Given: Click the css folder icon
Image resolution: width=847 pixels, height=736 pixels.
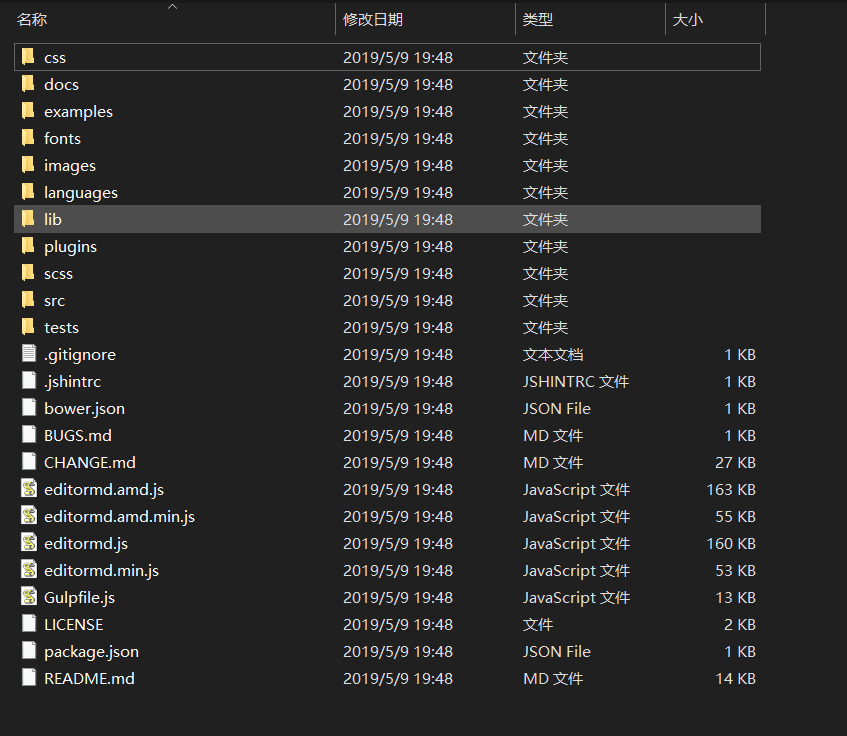Looking at the screenshot, I should tap(26, 57).
